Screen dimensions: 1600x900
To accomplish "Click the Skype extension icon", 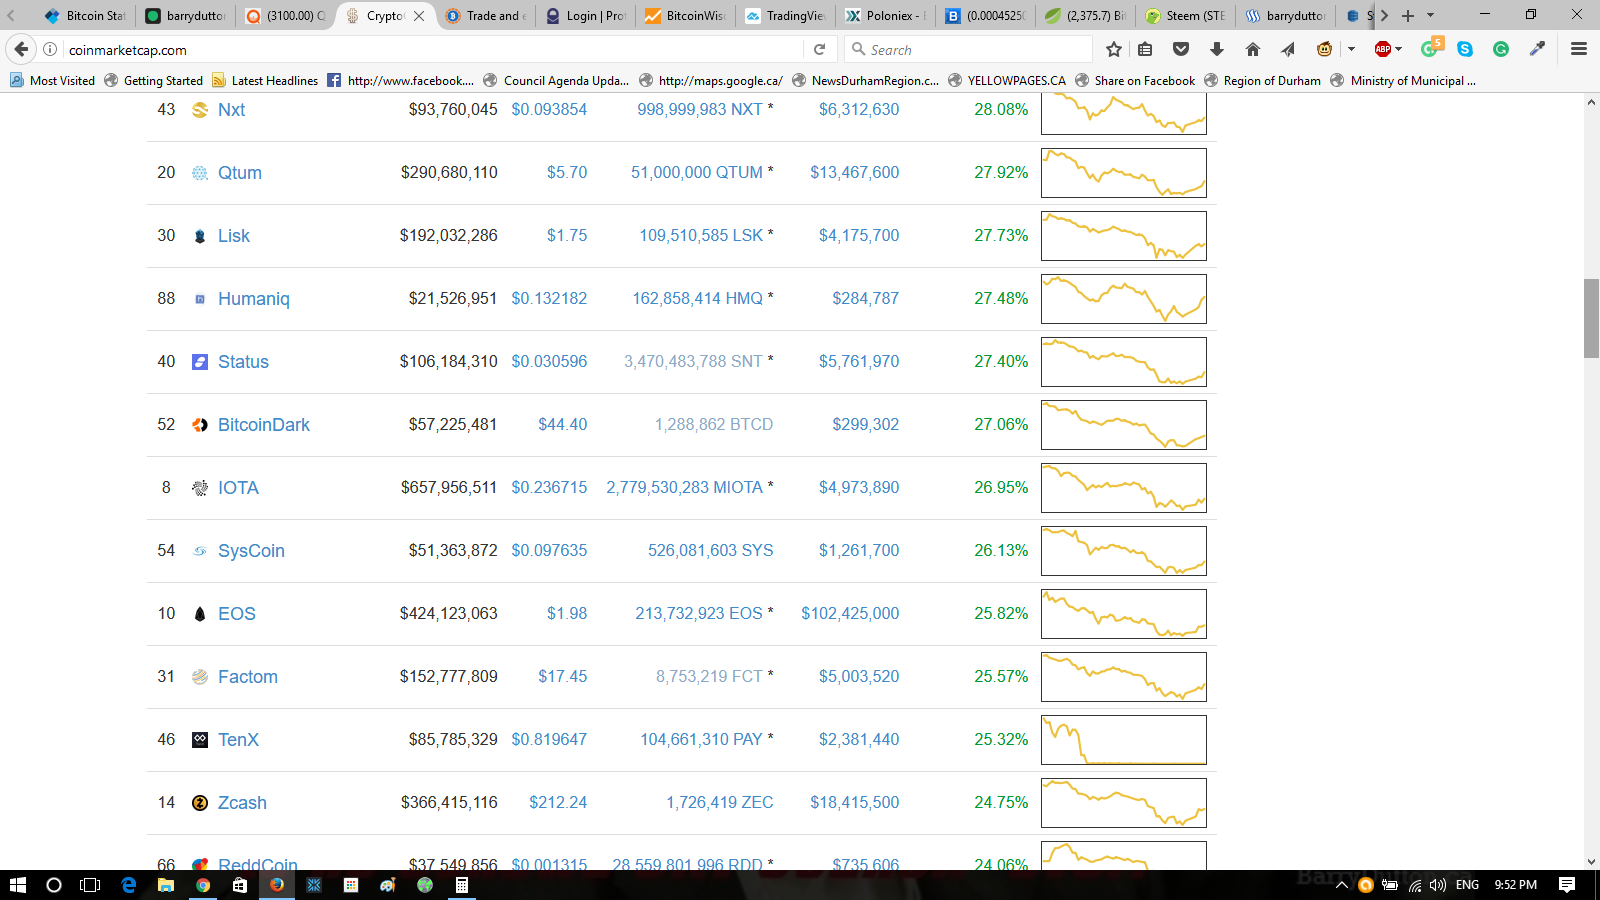I will (1465, 49).
